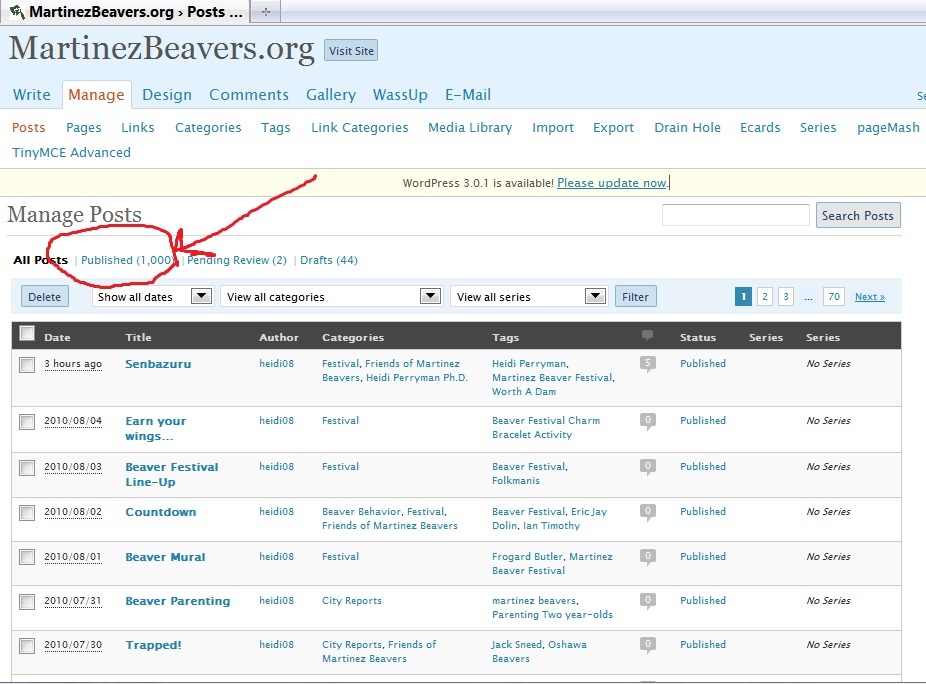Click the Categories submenu item
926x684 pixels.
(x=208, y=128)
